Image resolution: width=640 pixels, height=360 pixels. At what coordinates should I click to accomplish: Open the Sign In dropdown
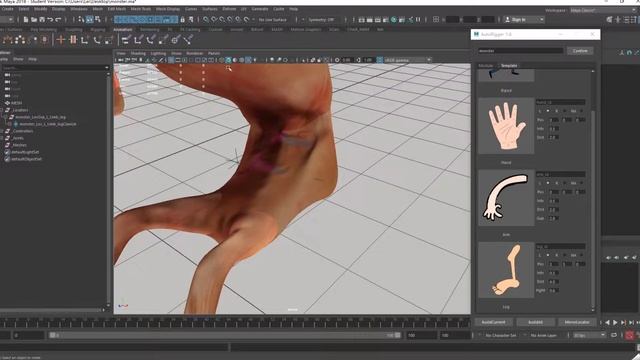[x=524, y=20]
